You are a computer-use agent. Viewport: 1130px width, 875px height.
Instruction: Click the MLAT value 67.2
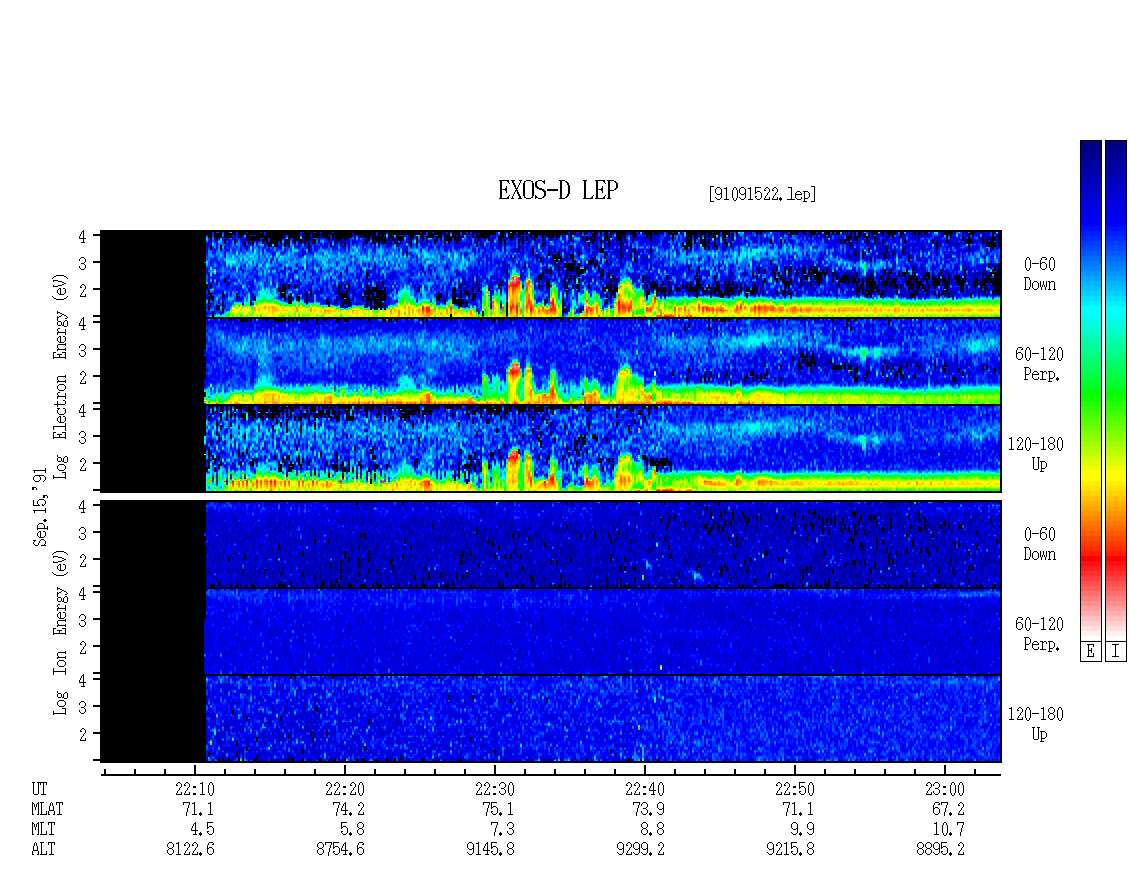948,809
